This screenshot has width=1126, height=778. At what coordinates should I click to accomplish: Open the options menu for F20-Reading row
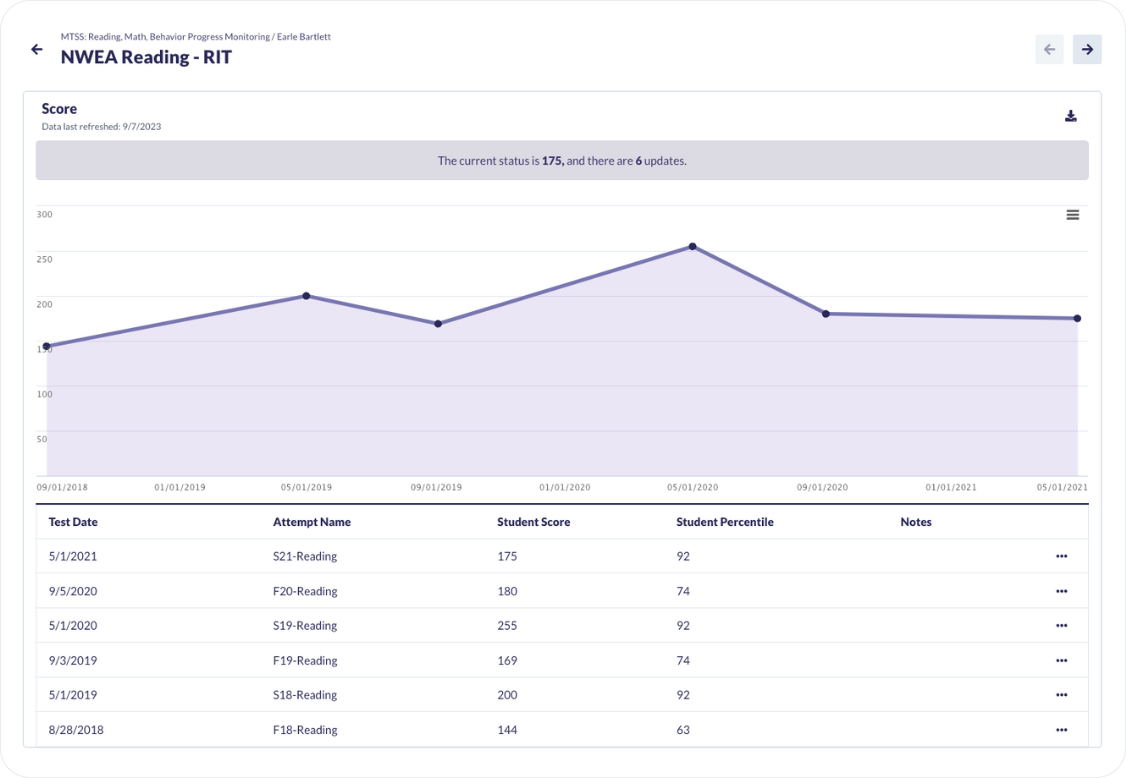1061,591
